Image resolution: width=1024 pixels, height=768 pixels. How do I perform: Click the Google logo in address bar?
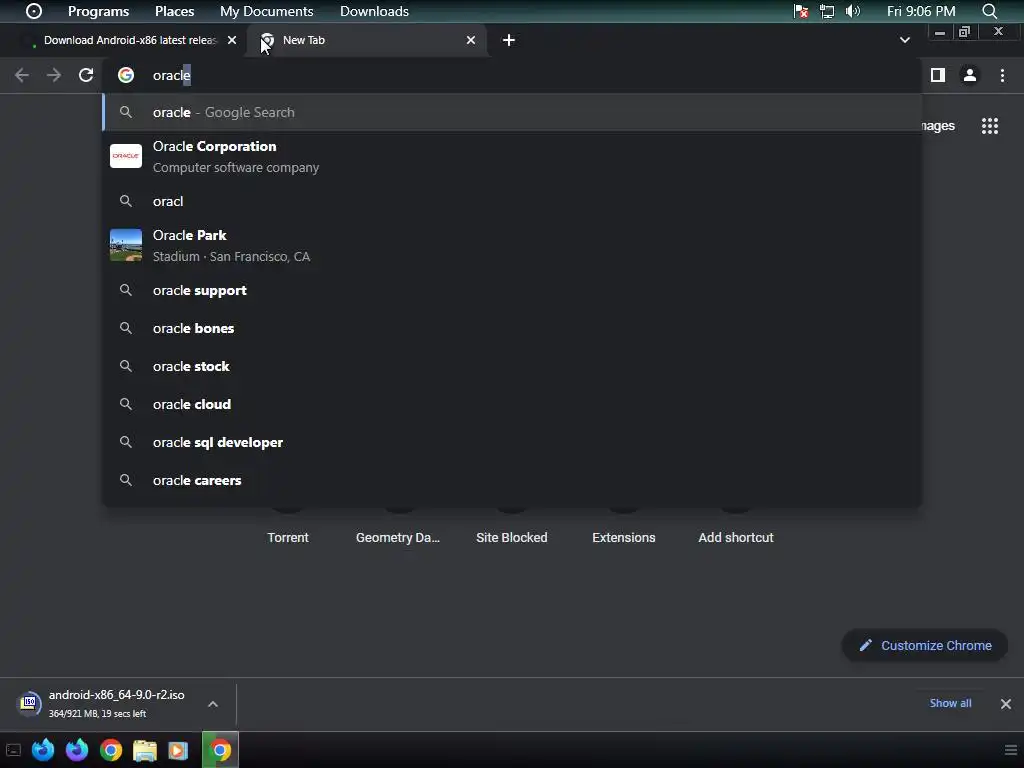pyautogui.click(x=126, y=75)
